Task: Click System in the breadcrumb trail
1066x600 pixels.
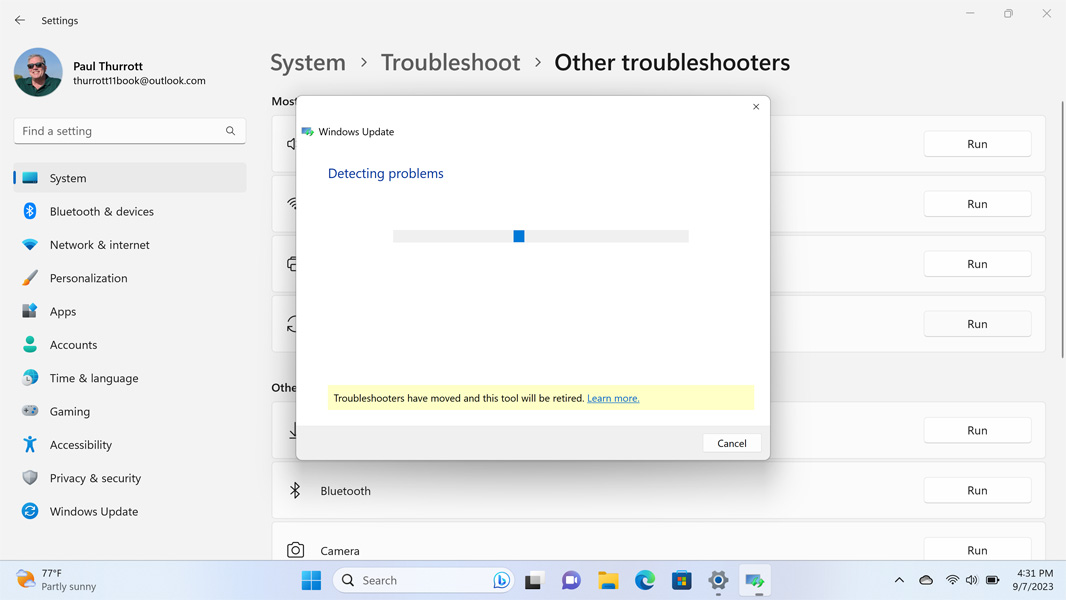Action: pyautogui.click(x=308, y=62)
